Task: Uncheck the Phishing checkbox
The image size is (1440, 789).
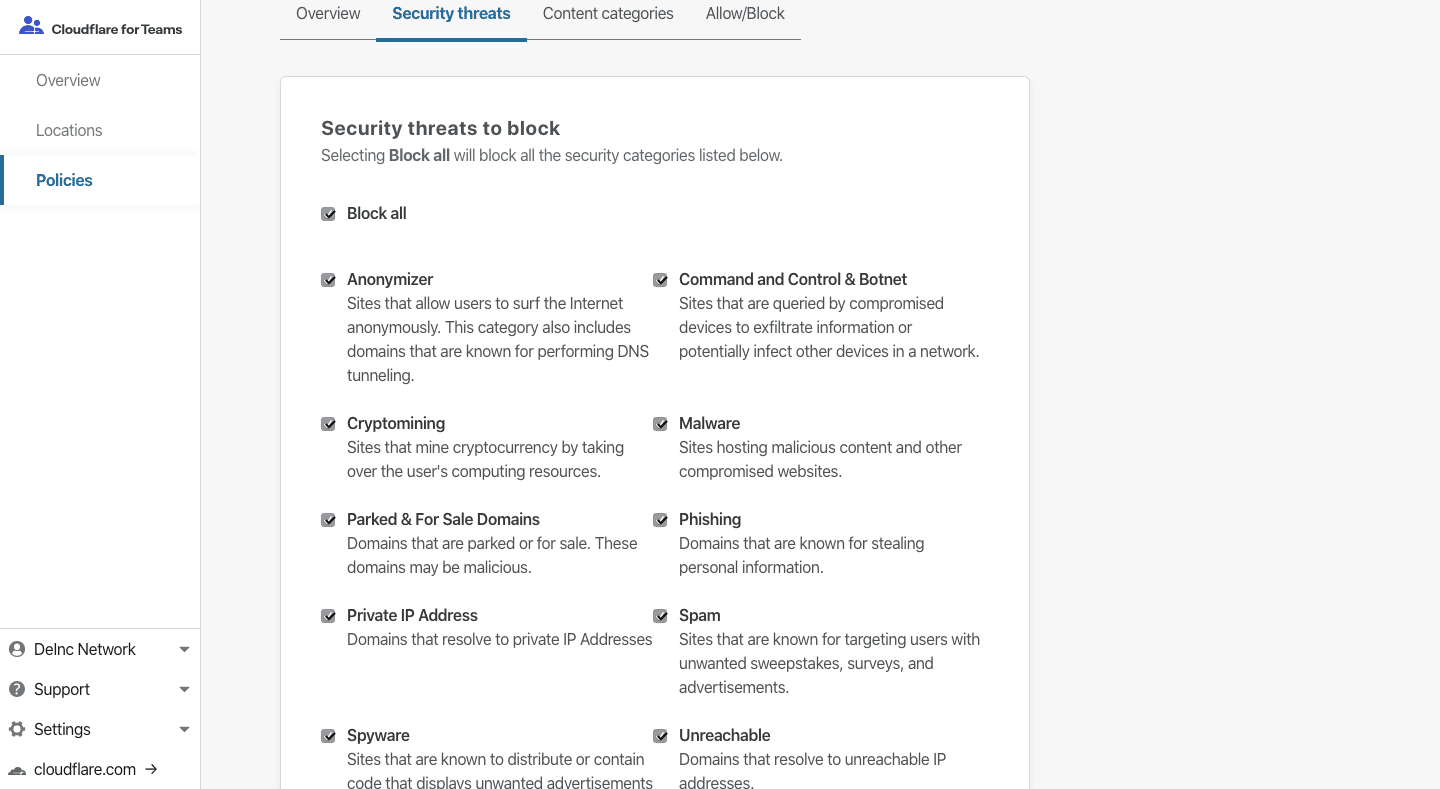Action: pos(660,520)
